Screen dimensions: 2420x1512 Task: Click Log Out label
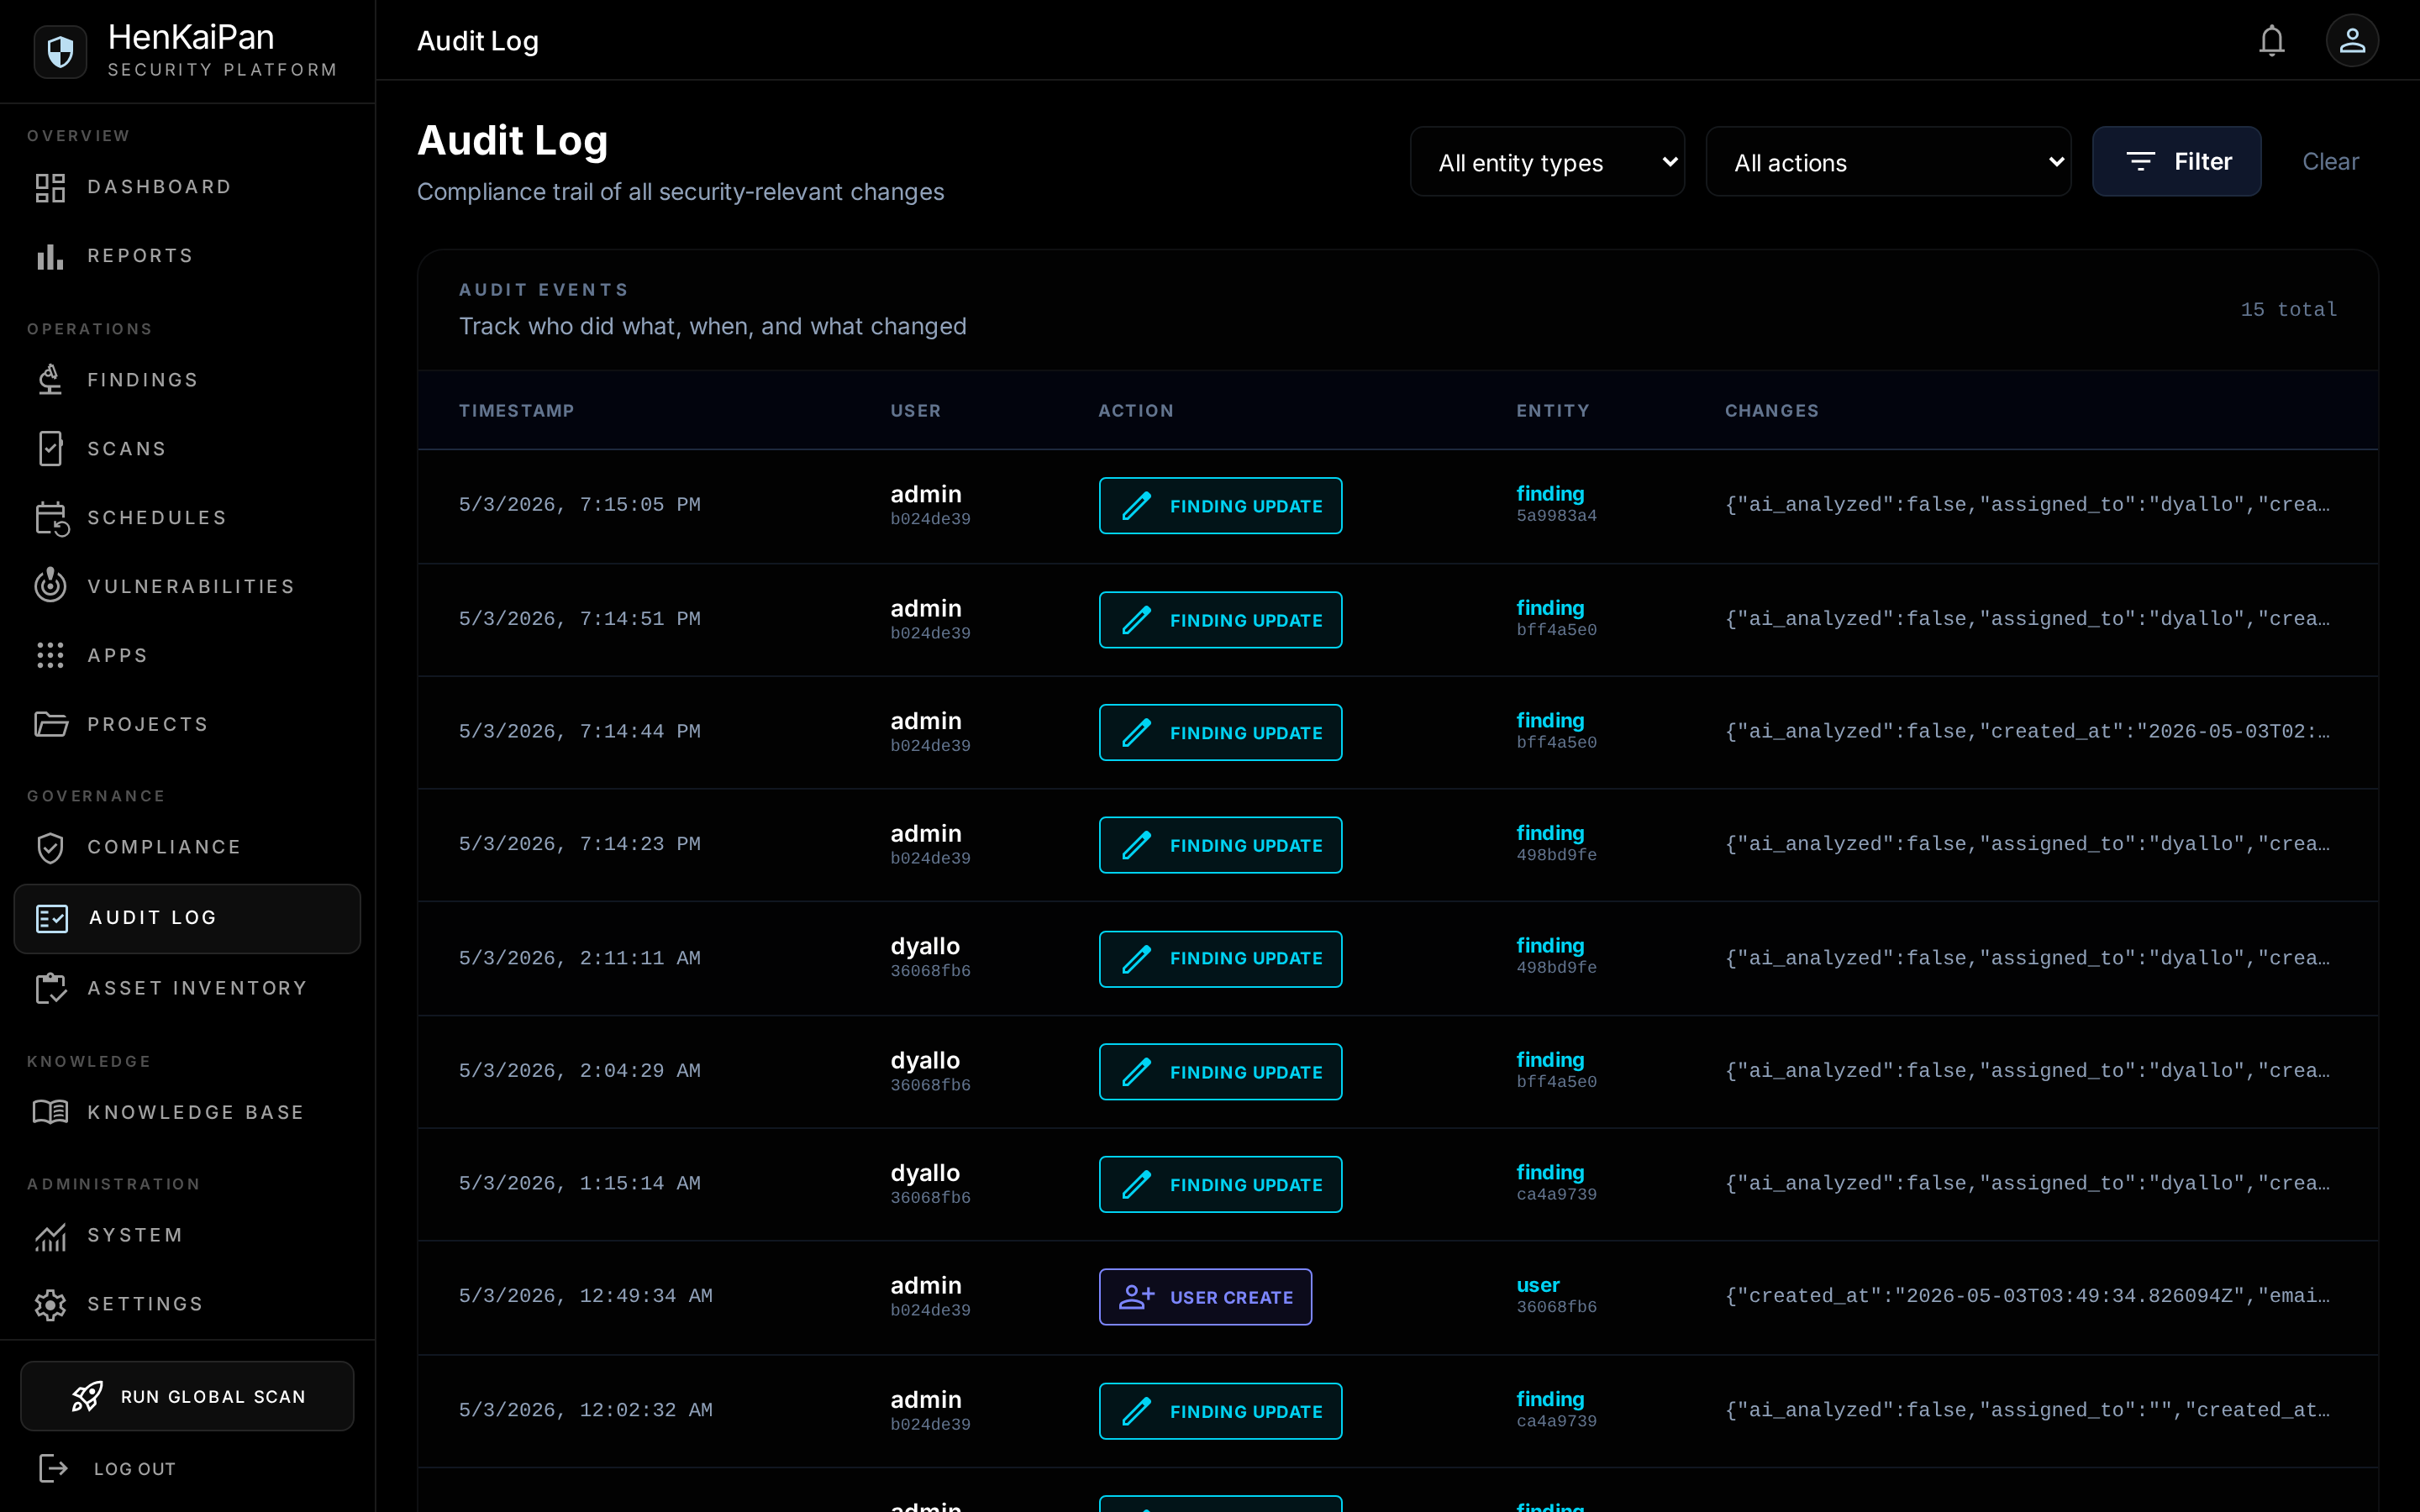[135, 1469]
